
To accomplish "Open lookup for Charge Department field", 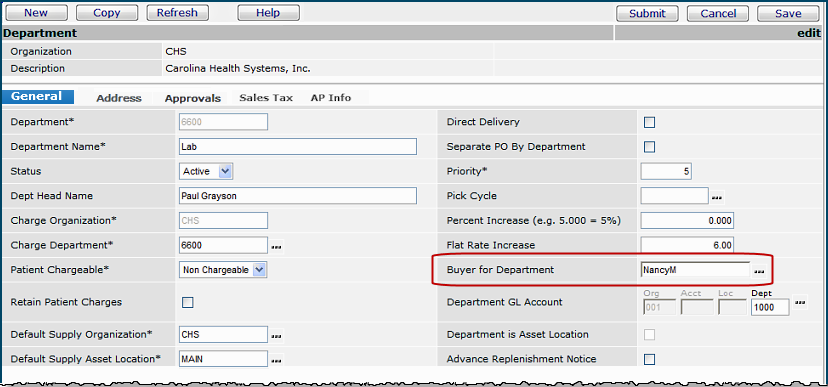I will click(277, 246).
